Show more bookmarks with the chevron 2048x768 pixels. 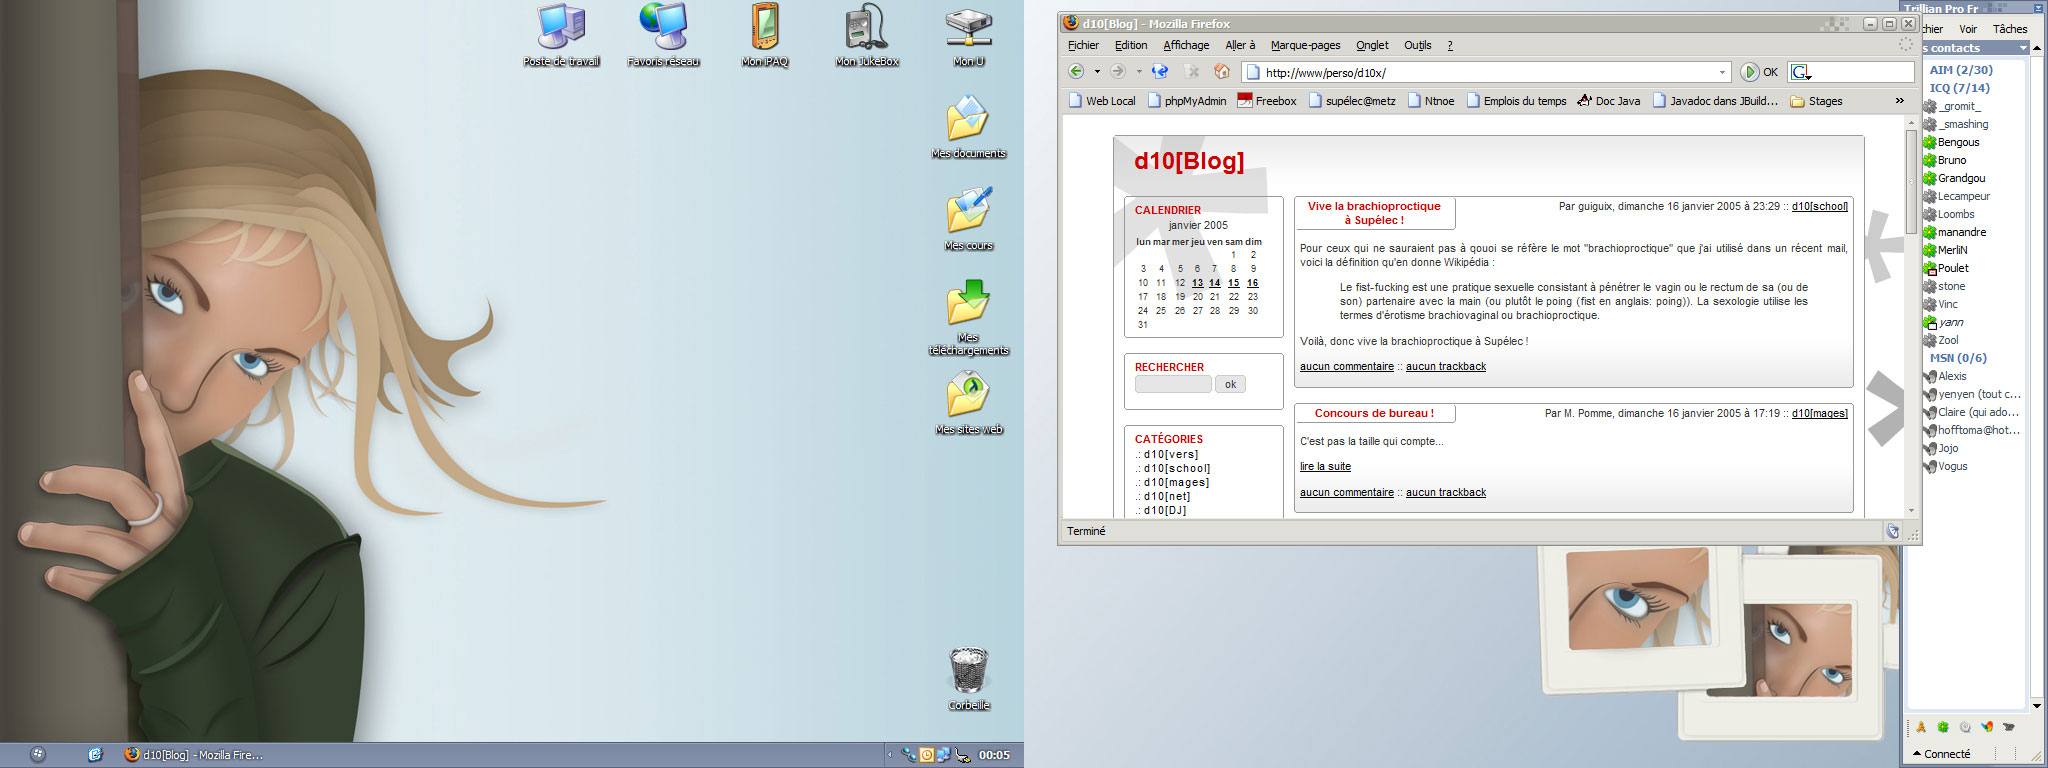pos(1900,101)
